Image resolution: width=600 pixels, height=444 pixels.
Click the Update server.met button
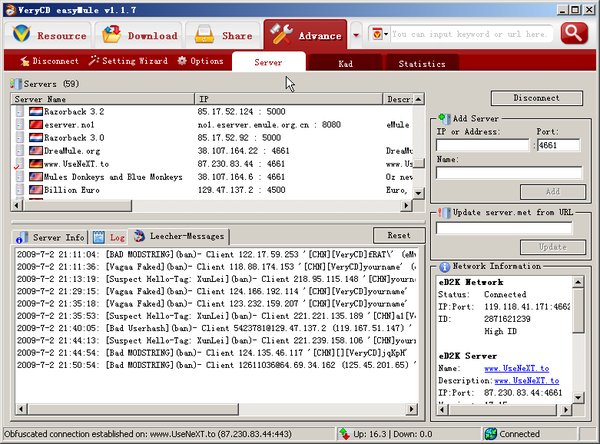coord(553,247)
